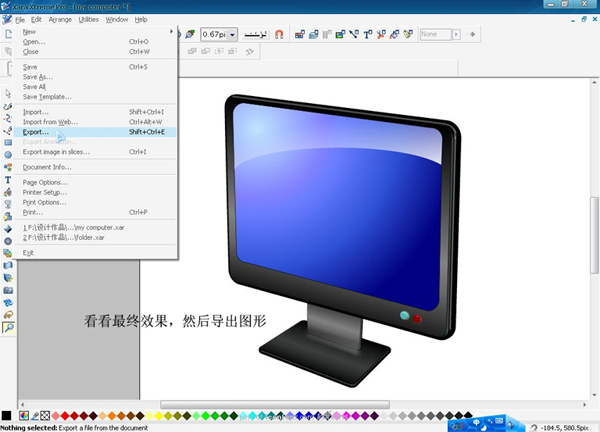Select the Selector arrow tool

pos(8,93)
